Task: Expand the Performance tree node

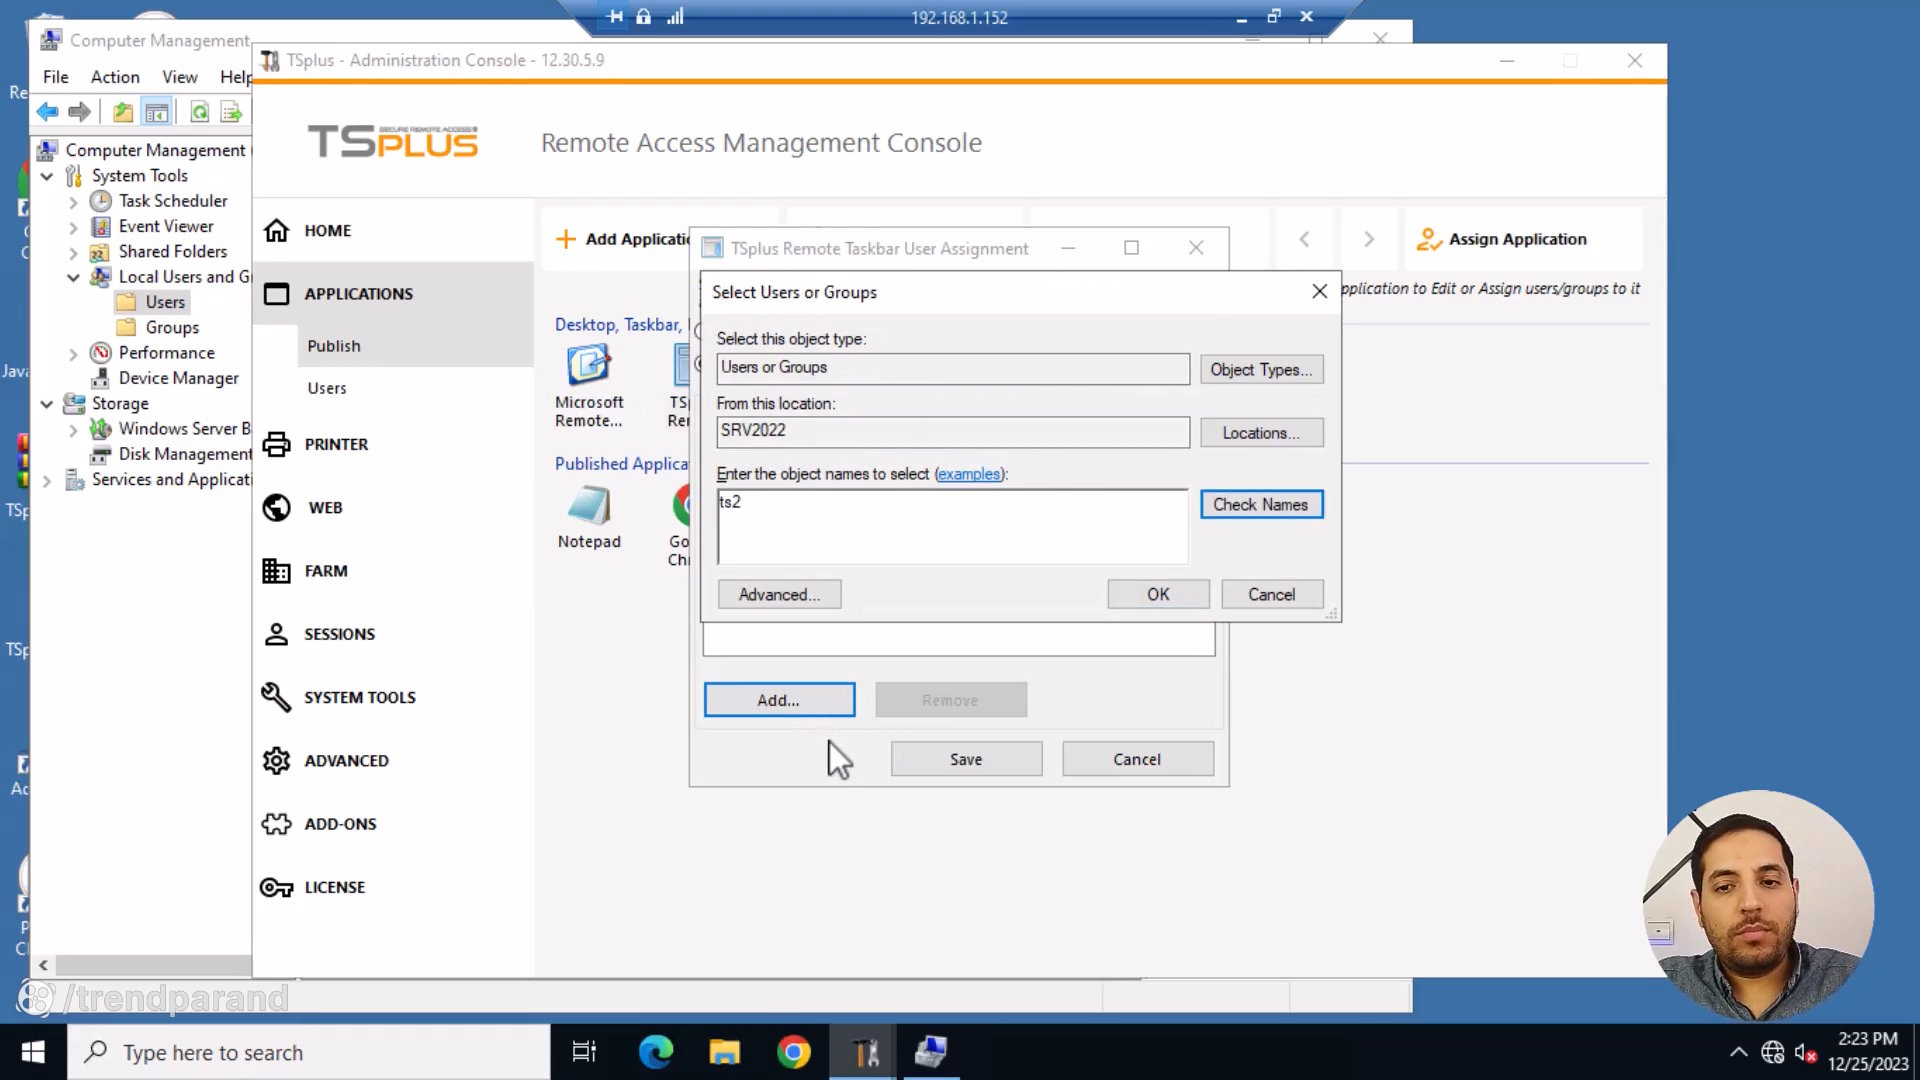Action: pyautogui.click(x=73, y=353)
